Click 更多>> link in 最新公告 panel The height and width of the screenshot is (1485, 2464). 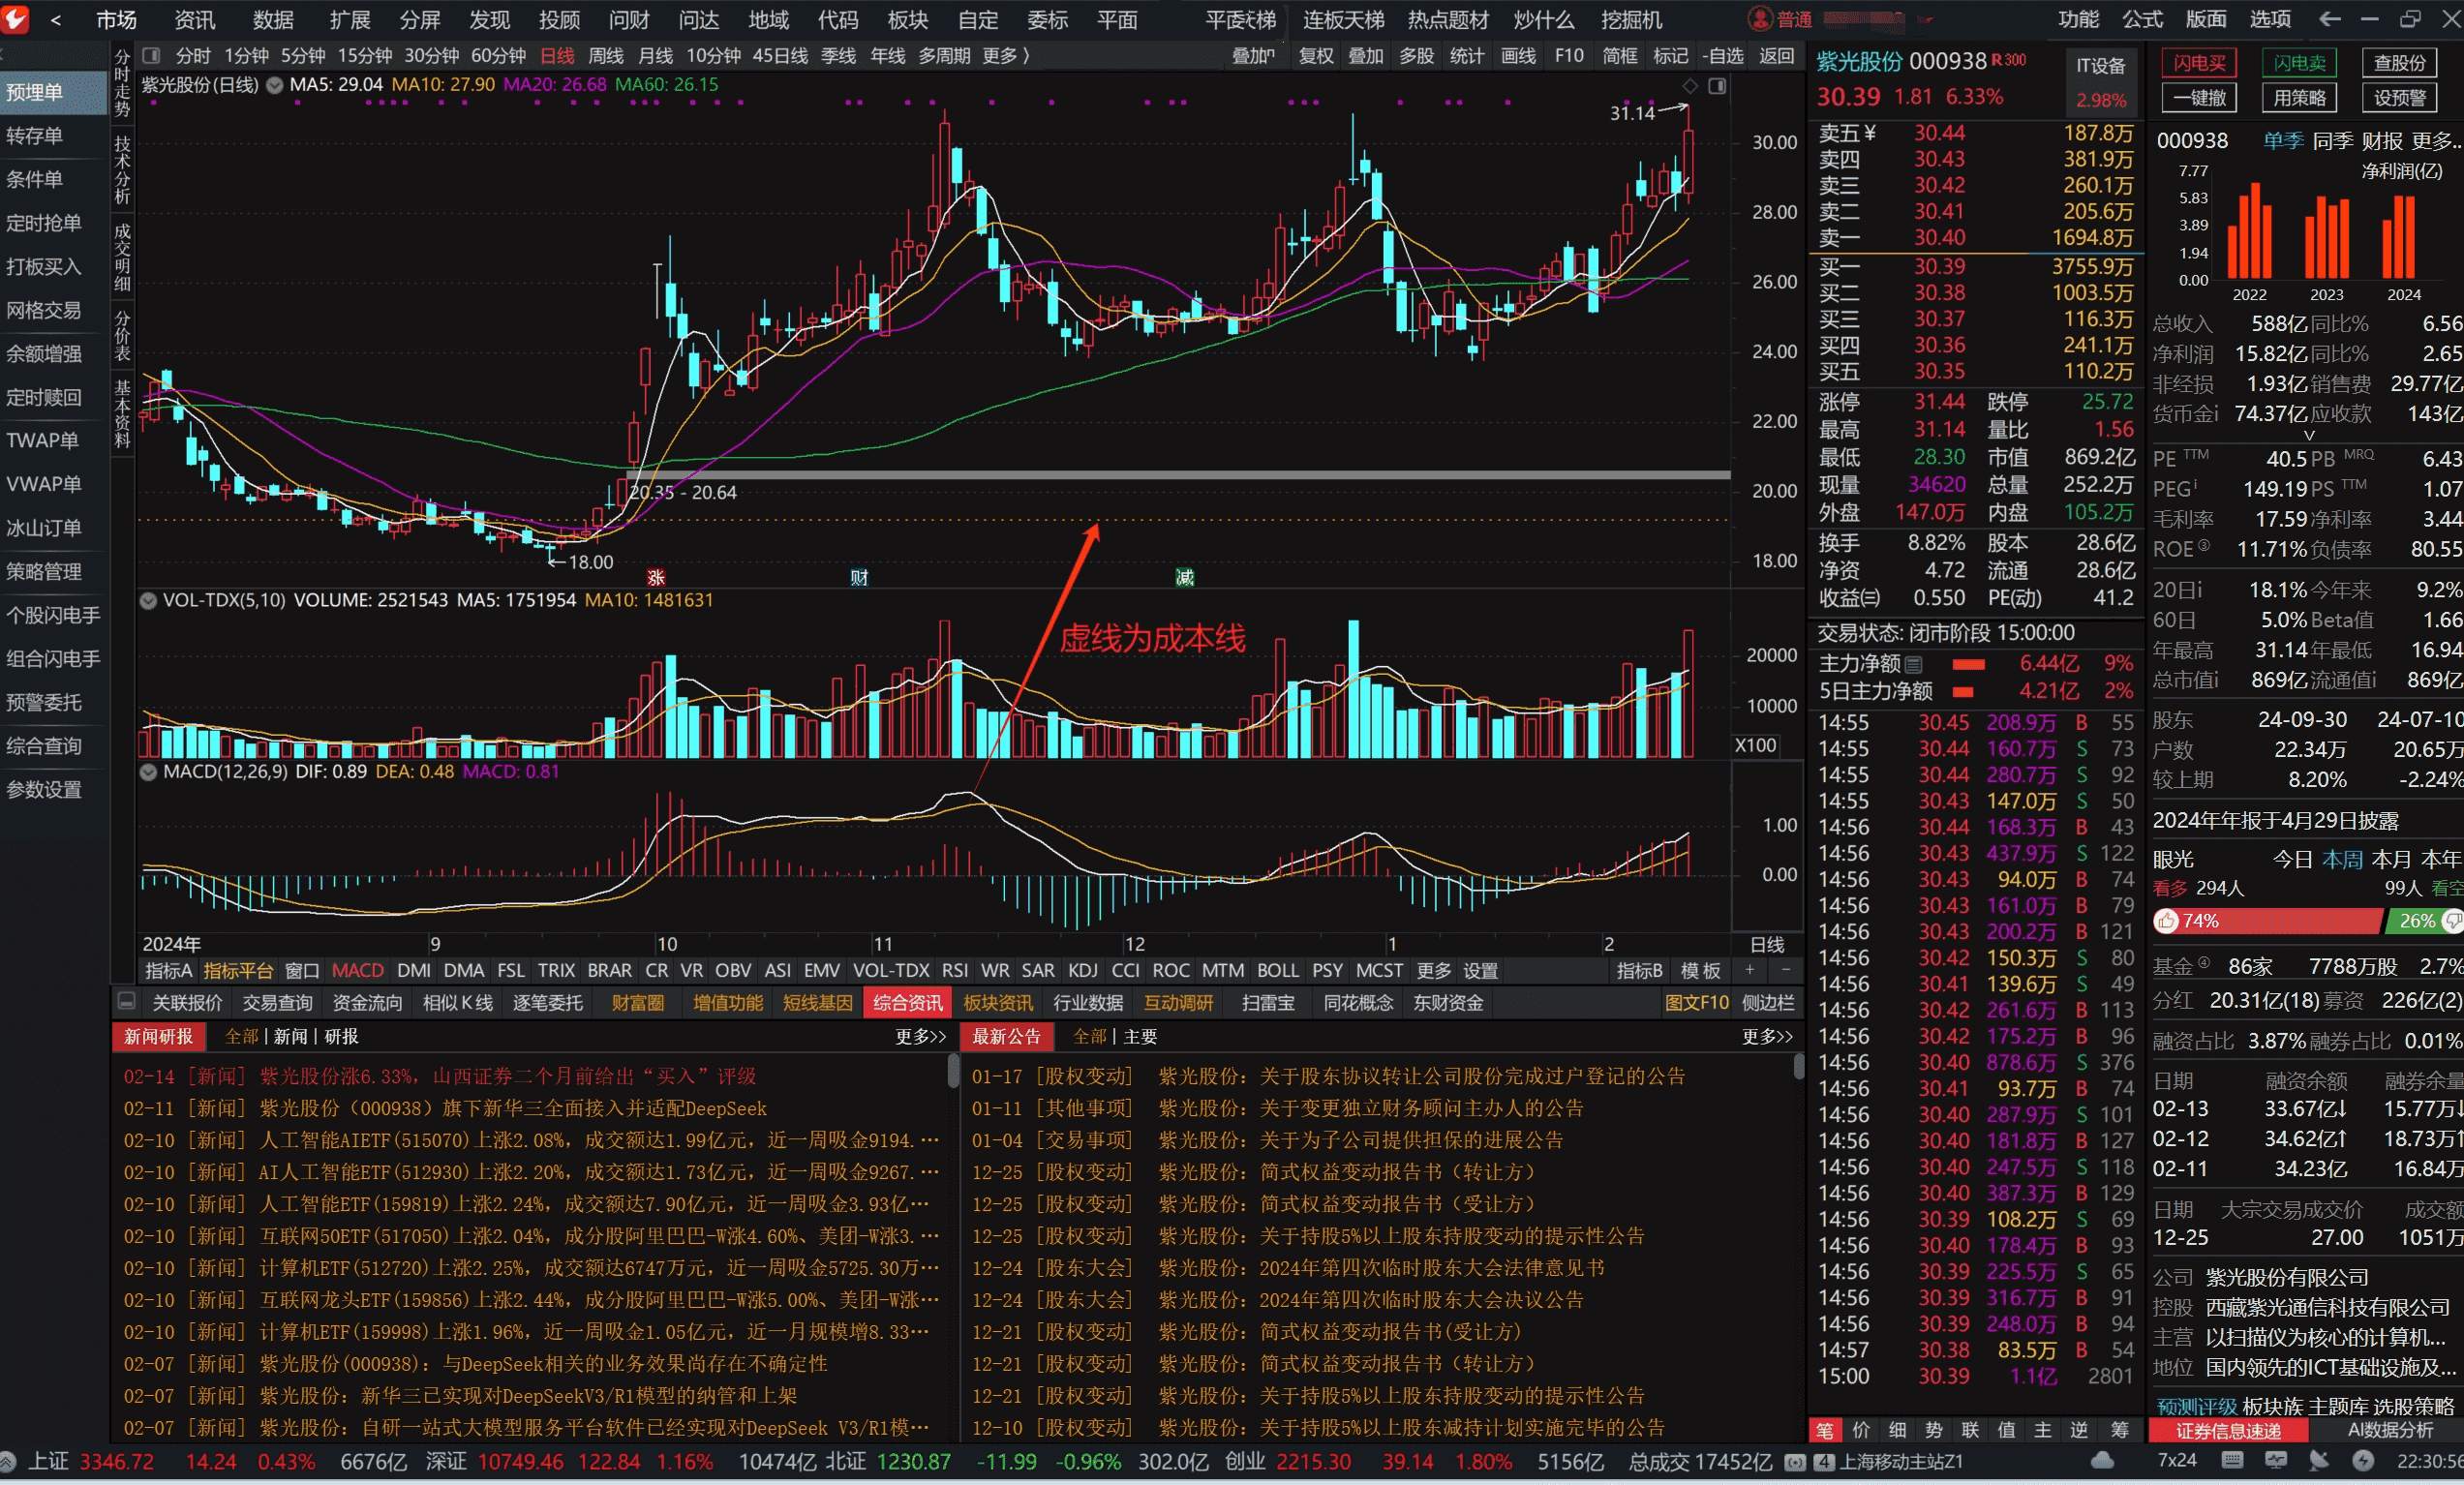[x=1767, y=1037]
